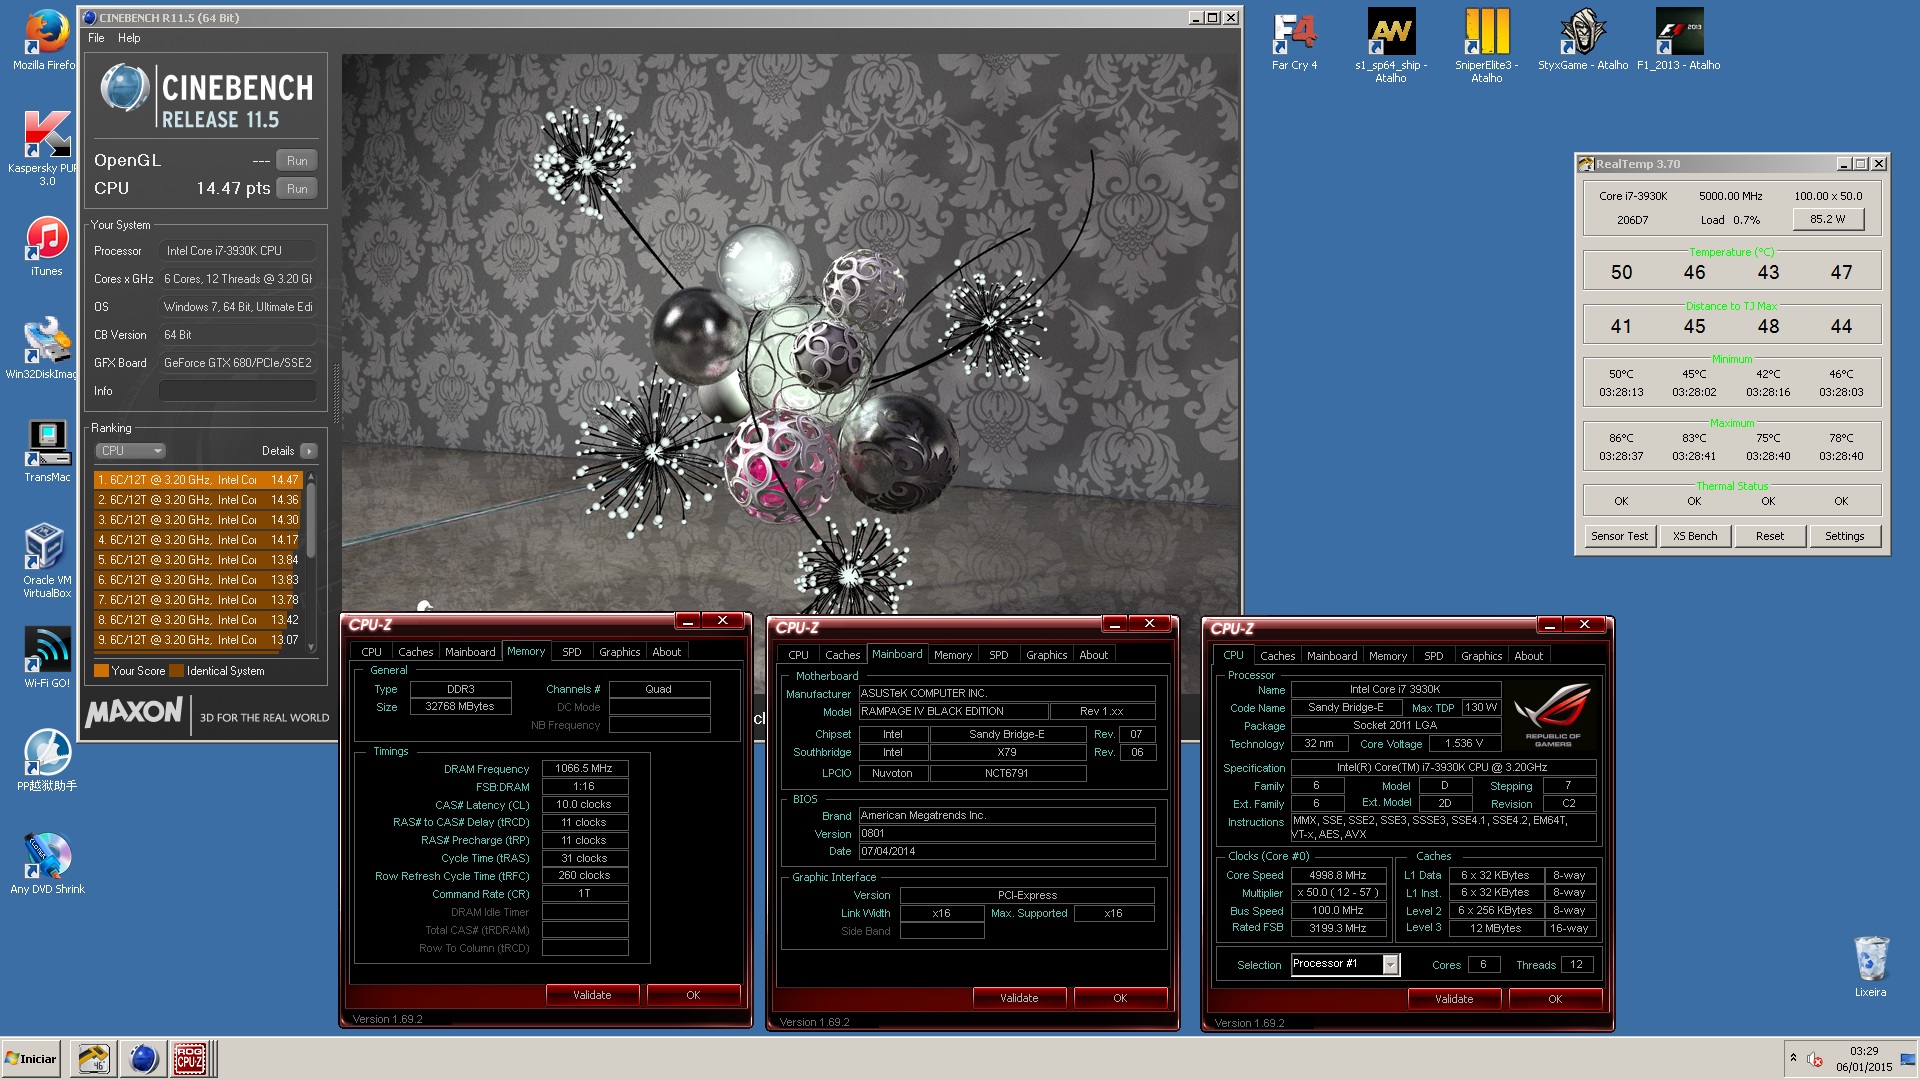Open Mozilla Firefox desktop icon

[x=46, y=40]
